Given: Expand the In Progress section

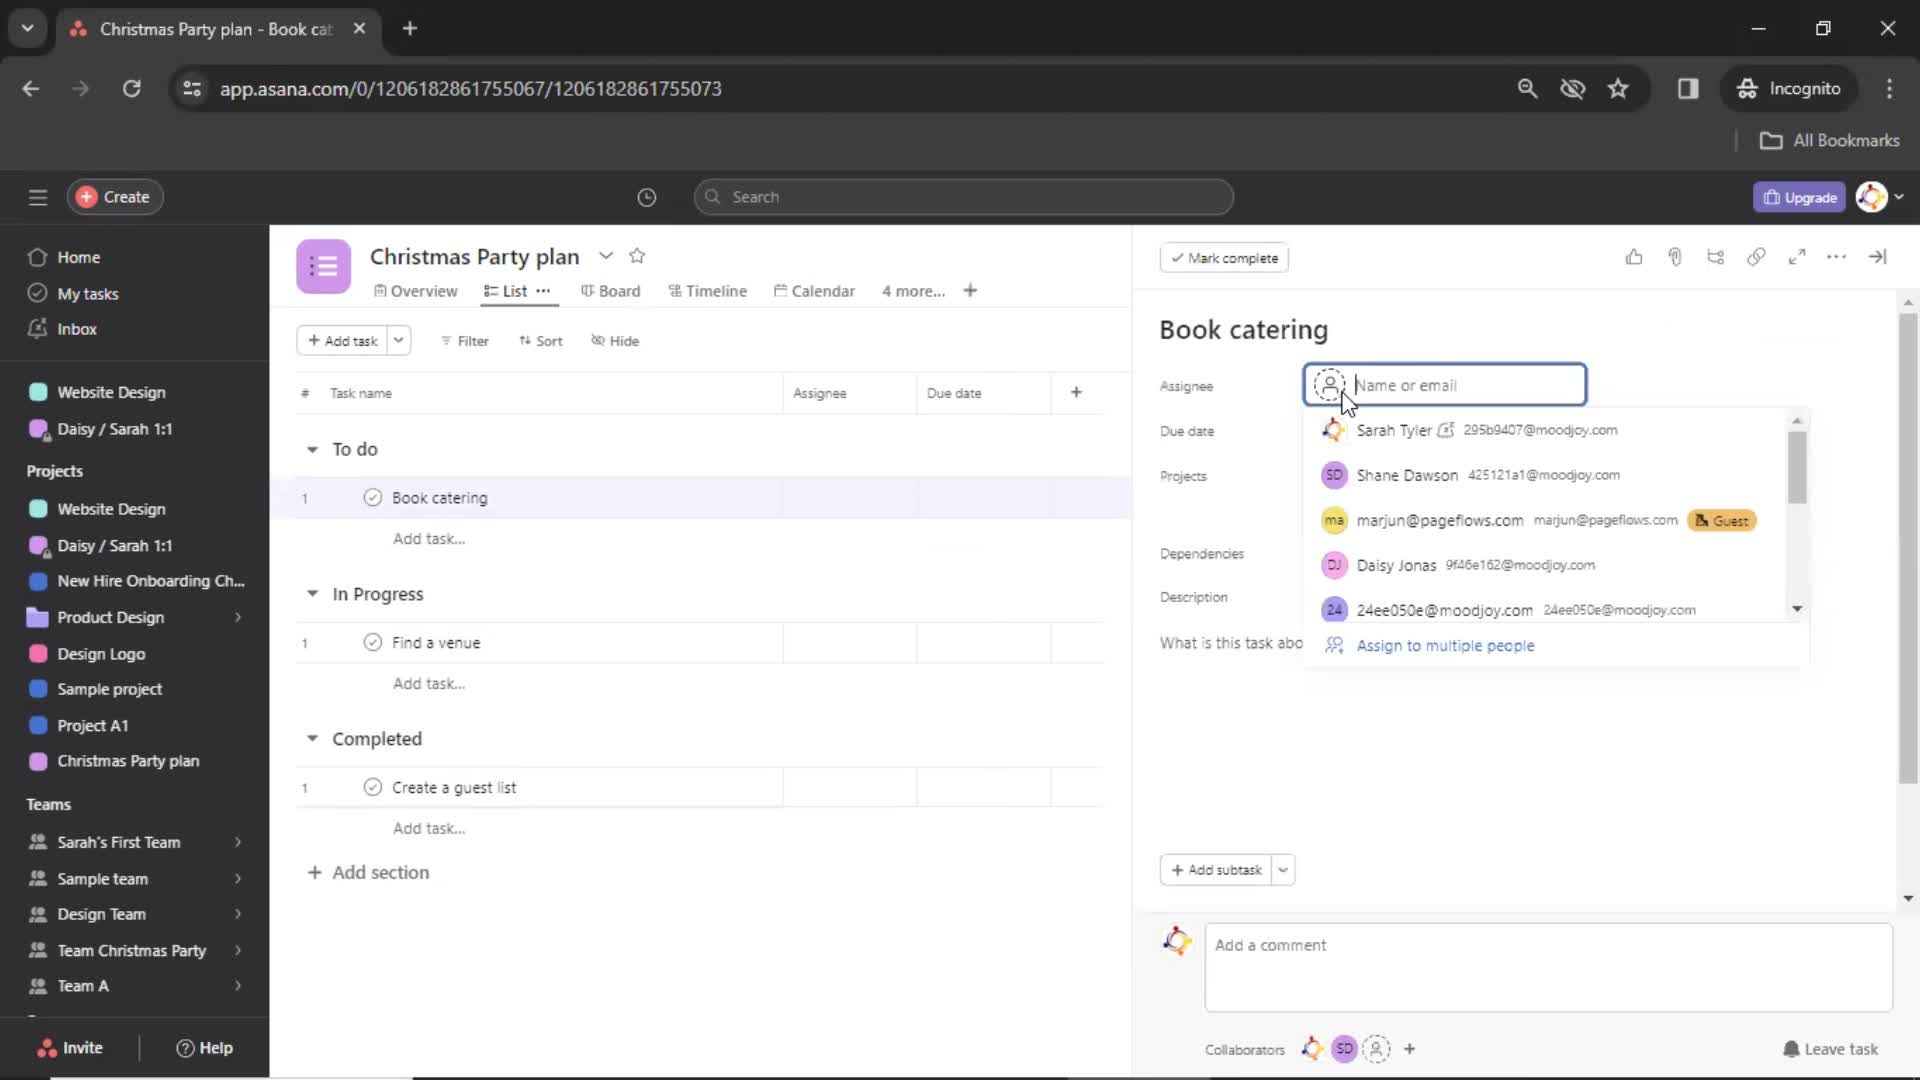Looking at the screenshot, I should (x=311, y=593).
